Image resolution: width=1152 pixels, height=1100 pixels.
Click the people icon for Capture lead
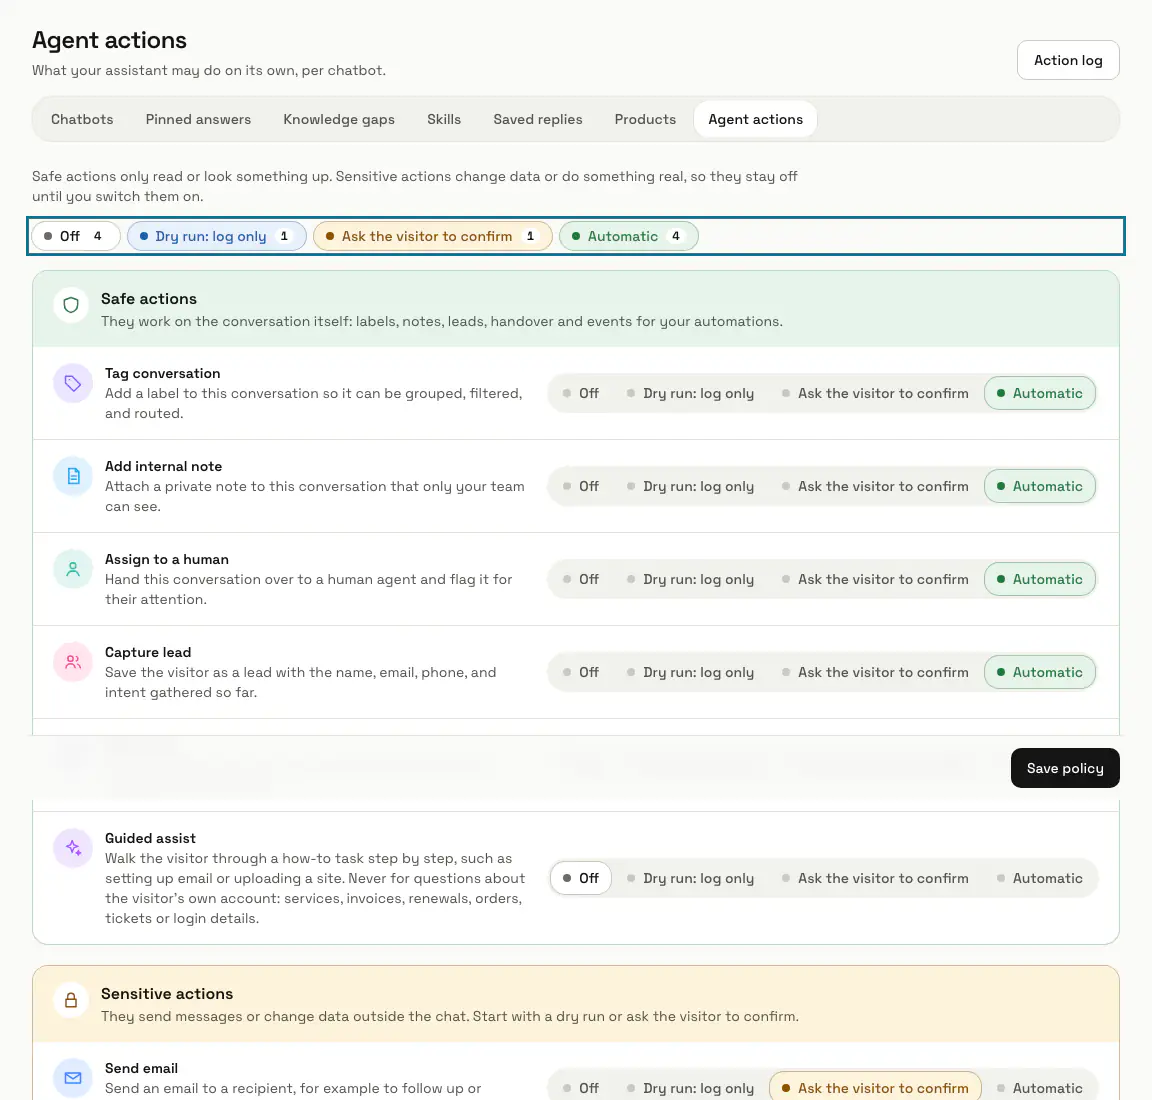[x=73, y=662]
